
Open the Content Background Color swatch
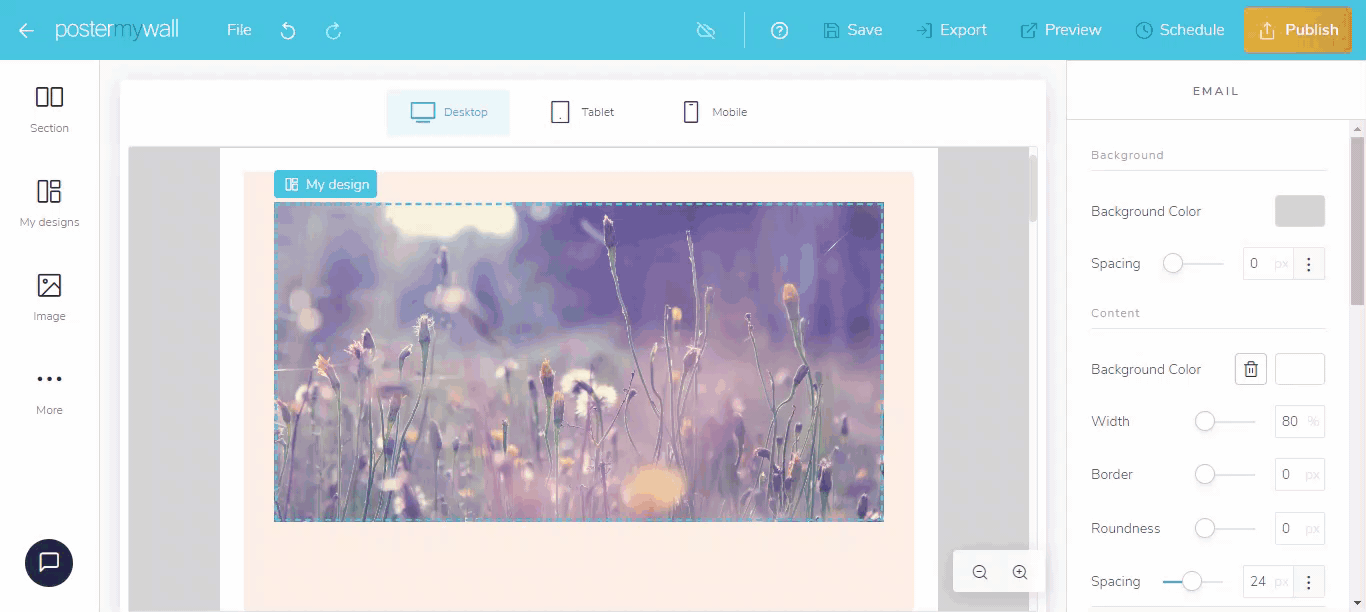[x=1300, y=369]
